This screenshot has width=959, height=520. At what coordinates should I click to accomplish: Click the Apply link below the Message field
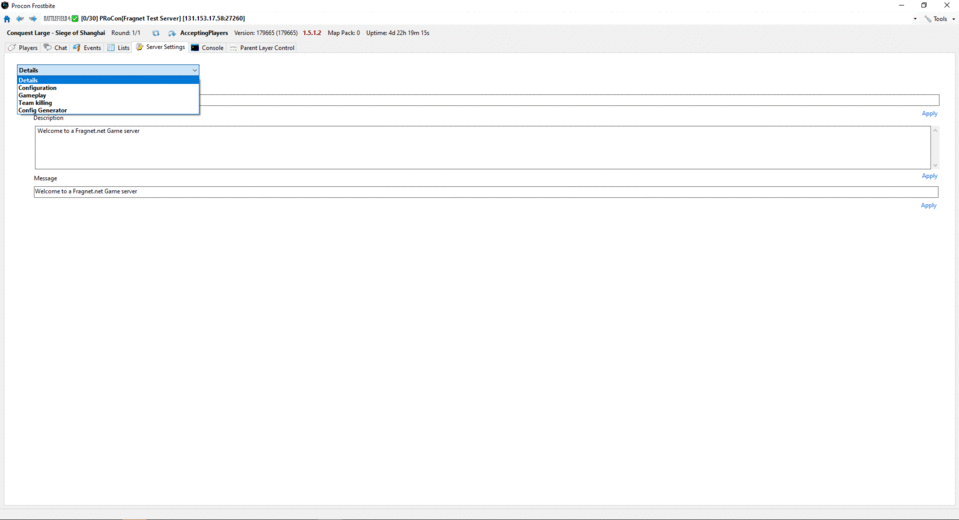click(928, 206)
